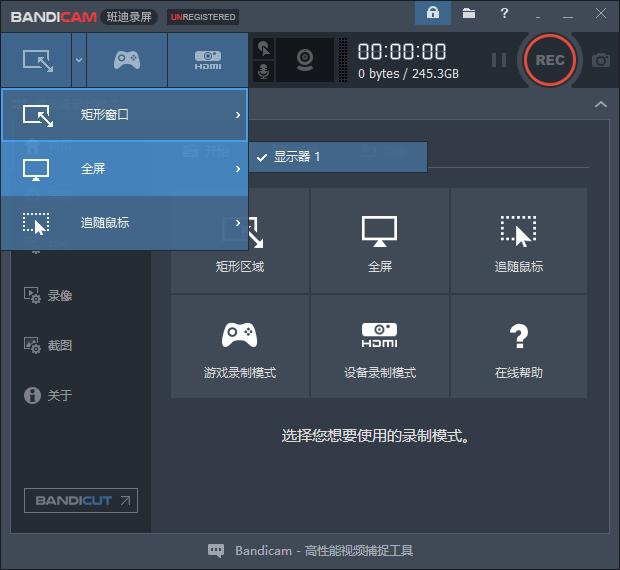The height and width of the screenshot is (570, 620).
Task: Click the 游戏录制模式 tile
Action: pyautogui.click(x=240, y=346)
